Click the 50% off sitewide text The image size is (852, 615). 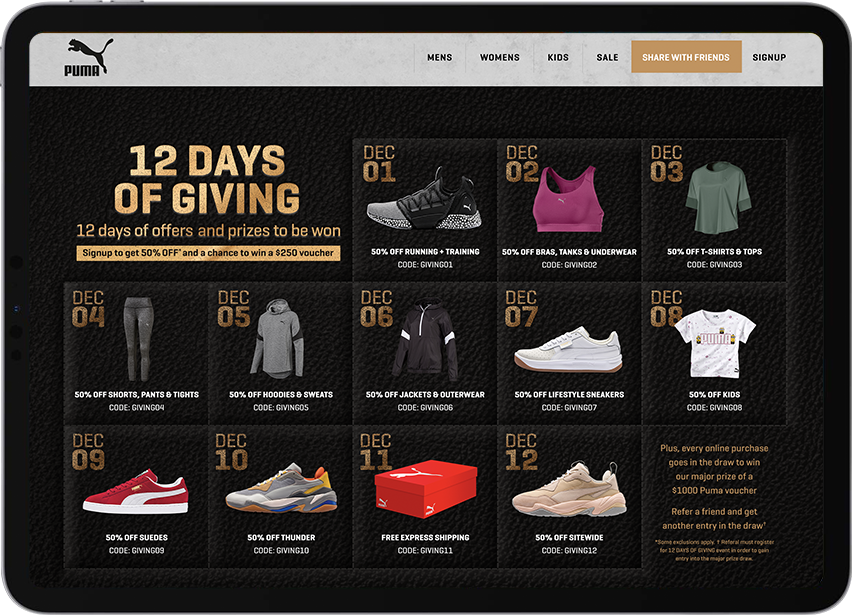tap(569, 537)
